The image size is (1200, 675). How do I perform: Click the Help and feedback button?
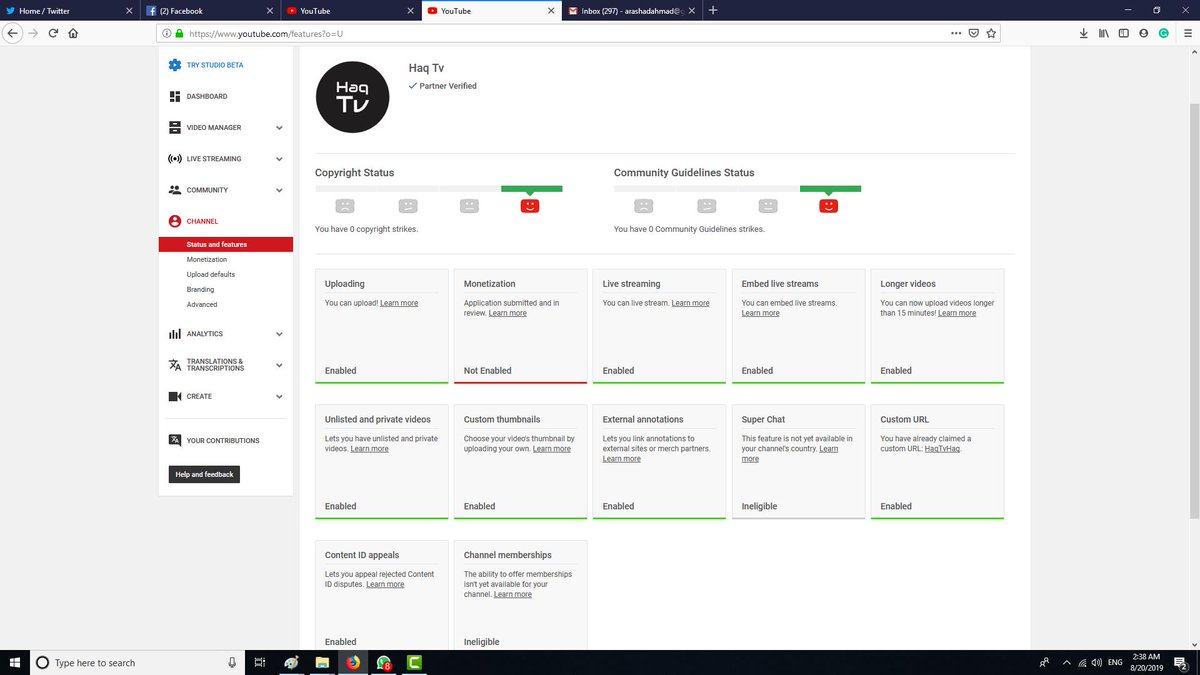[204, 474]
